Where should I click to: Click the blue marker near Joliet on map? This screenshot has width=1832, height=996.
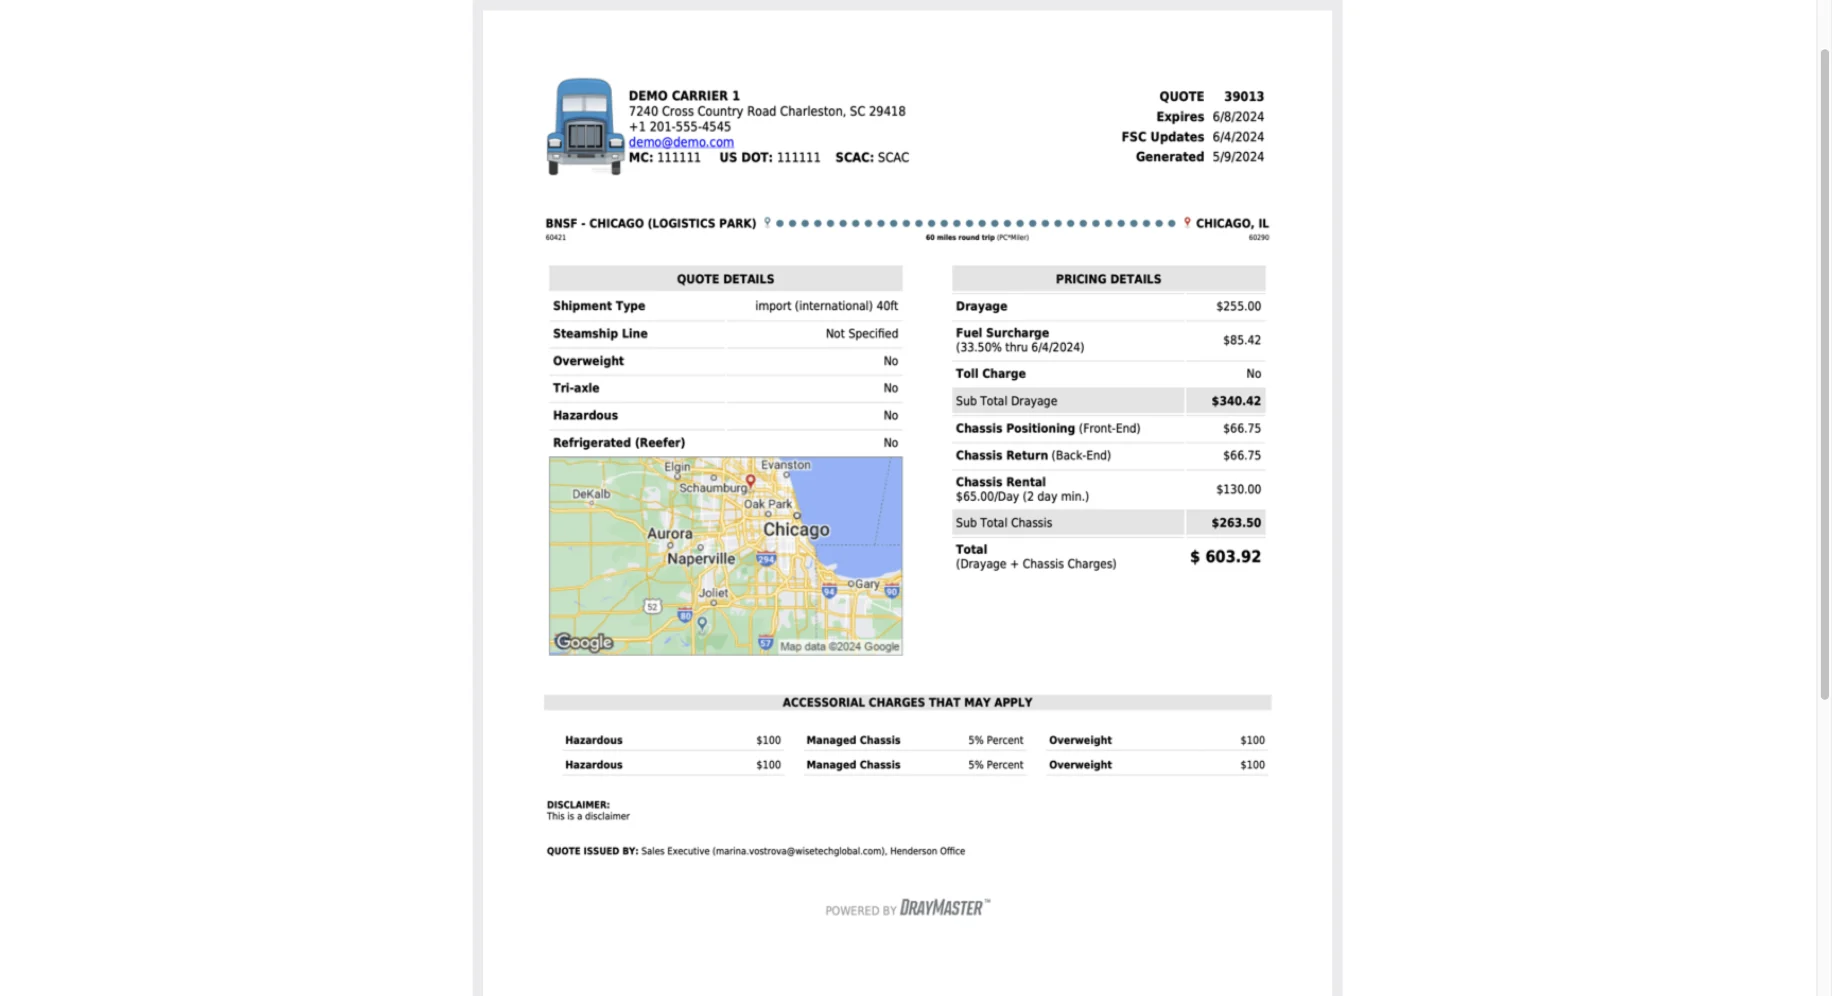pyautogui.click(x=702, y=623)
